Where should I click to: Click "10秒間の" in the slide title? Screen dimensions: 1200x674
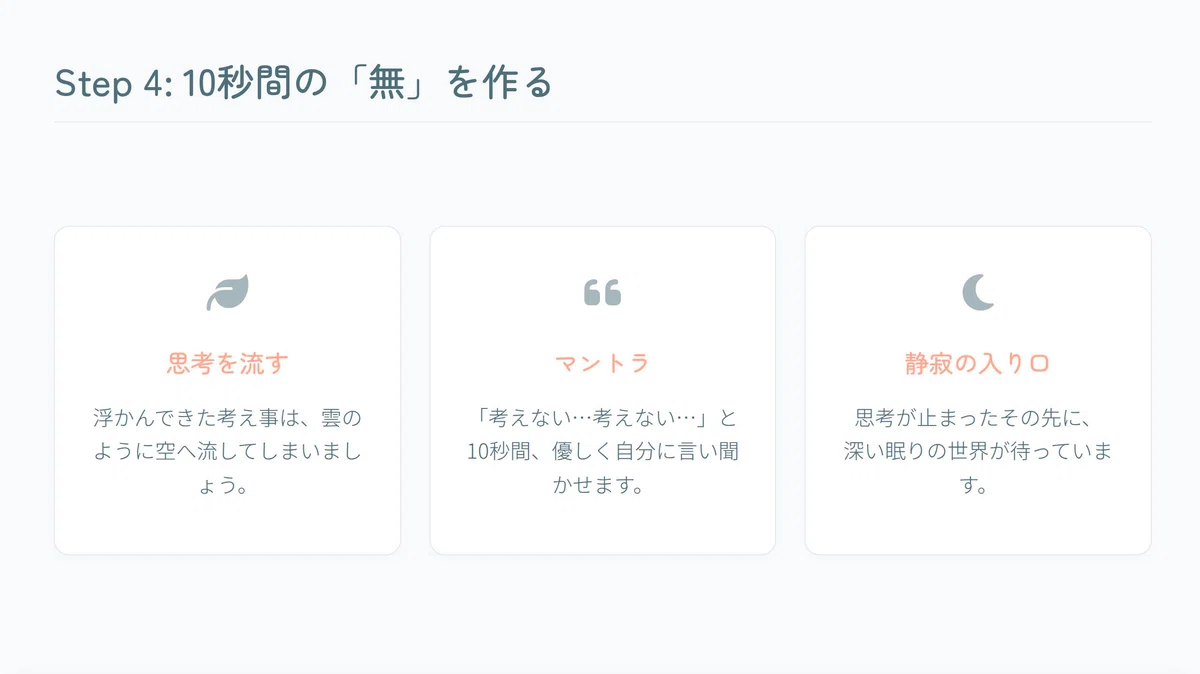(x=257, y=84)
